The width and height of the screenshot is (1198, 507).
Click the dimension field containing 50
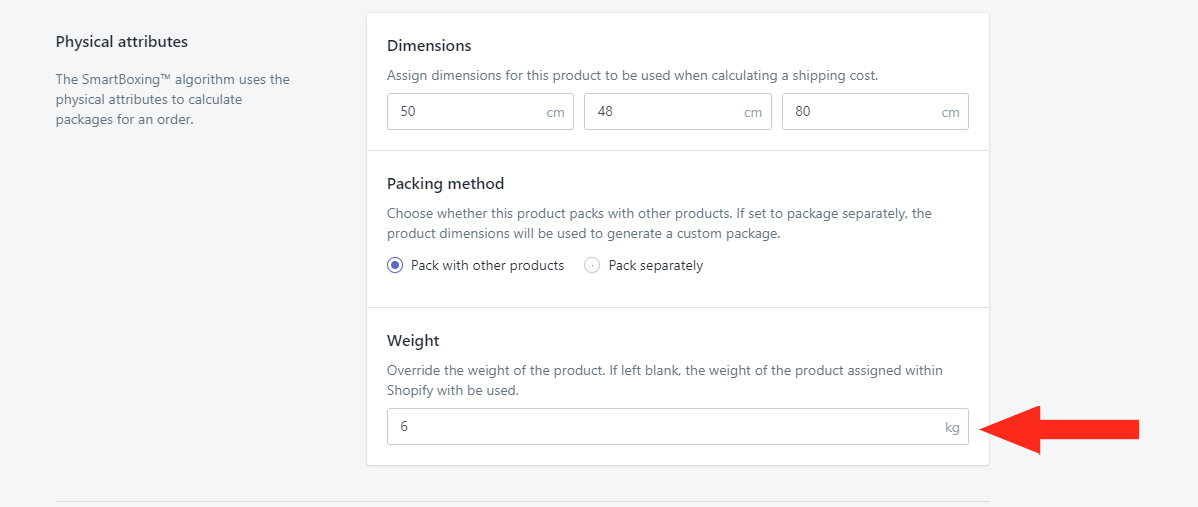pos(480,111)
